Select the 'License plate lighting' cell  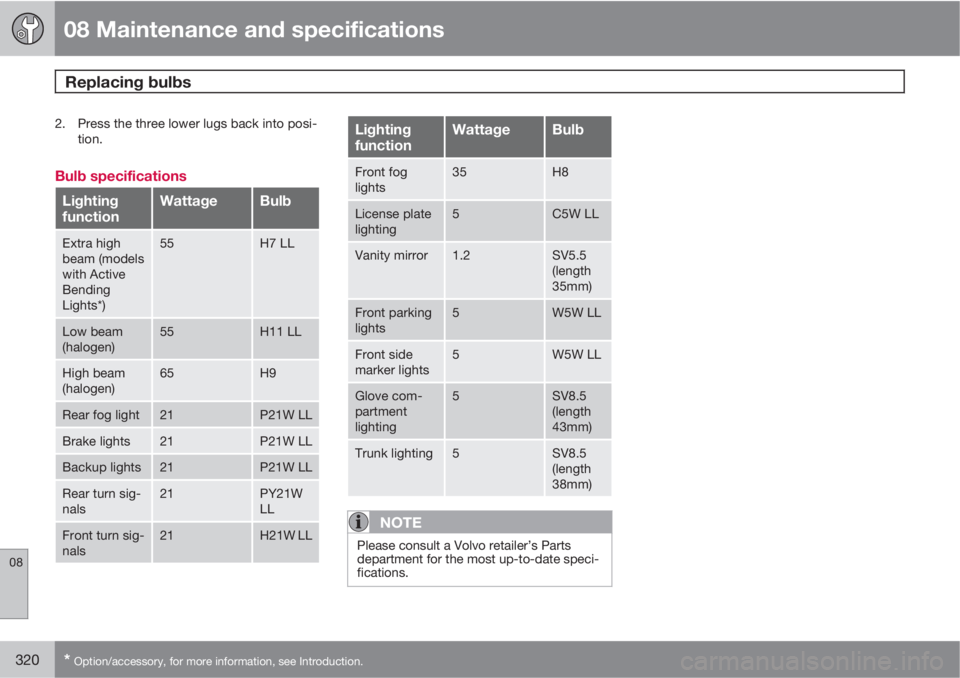pyautogui.click(x=396, y=221)
